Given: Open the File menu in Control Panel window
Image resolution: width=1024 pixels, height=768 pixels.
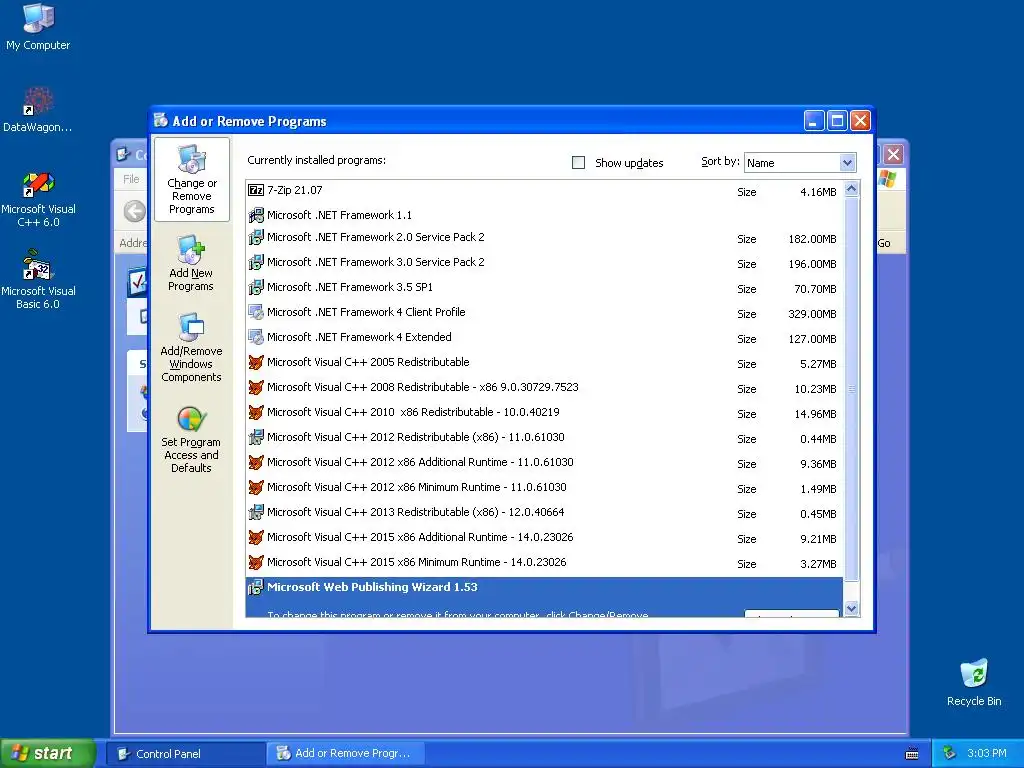Looking at the screenshot, I should coord(131,179).
